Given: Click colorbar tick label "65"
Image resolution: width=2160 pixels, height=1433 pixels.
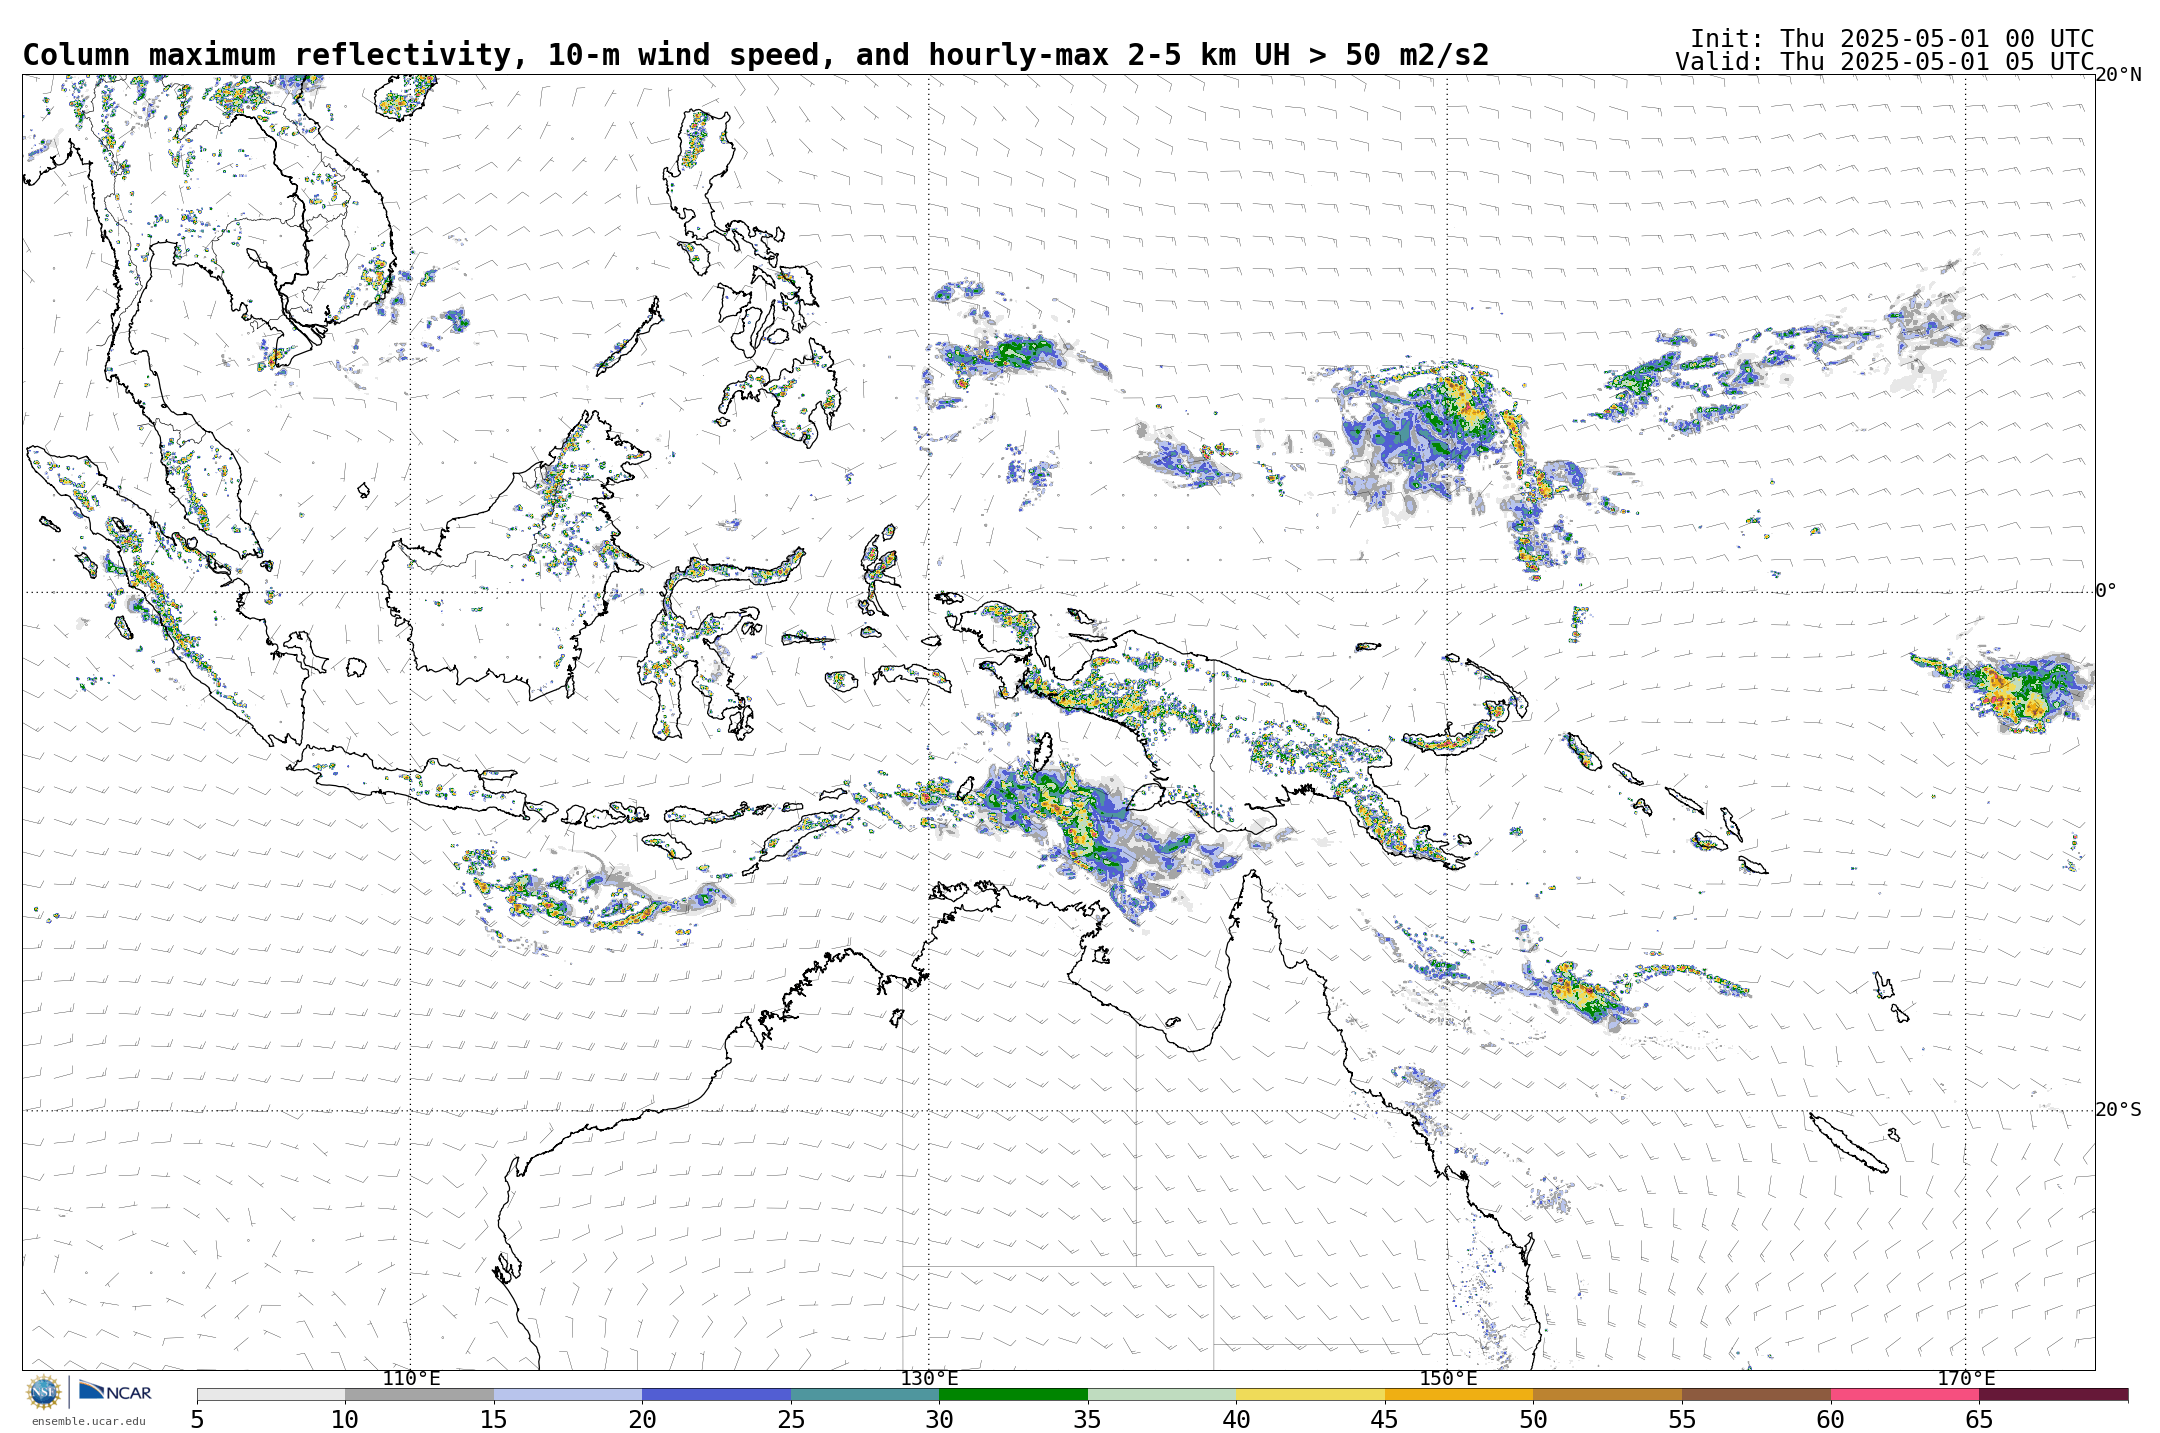Looking at the screenshot, I should pos(1979,1420).
